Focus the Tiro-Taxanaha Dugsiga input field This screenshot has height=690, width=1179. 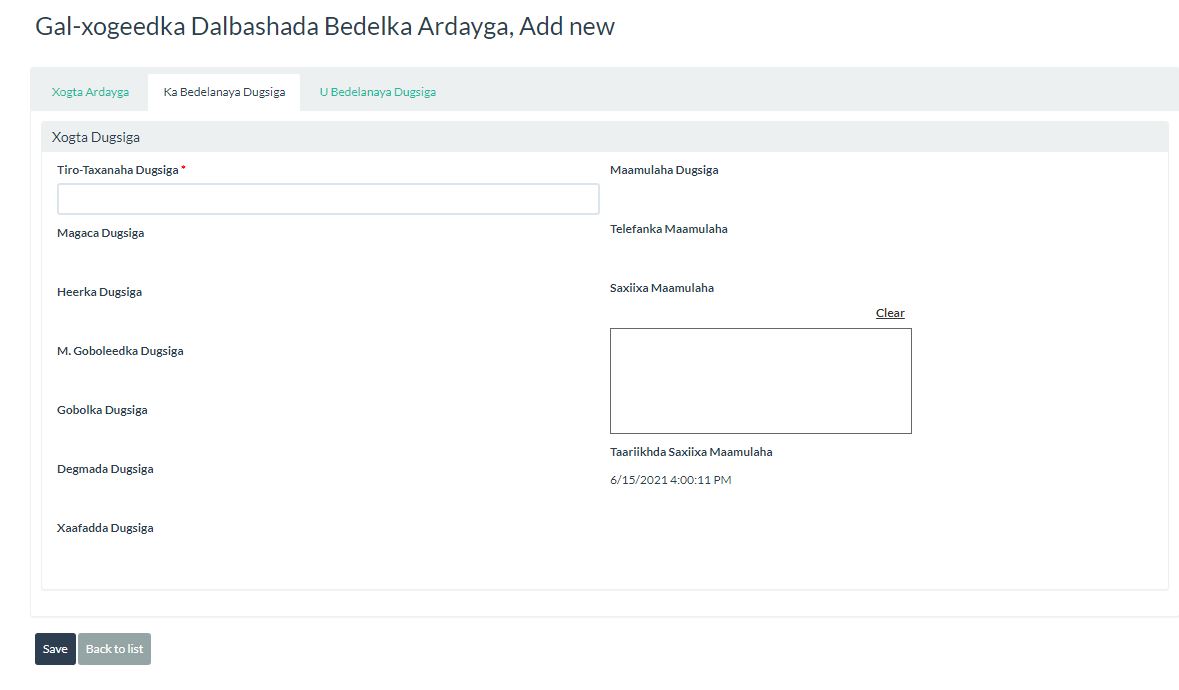point(328,199)
